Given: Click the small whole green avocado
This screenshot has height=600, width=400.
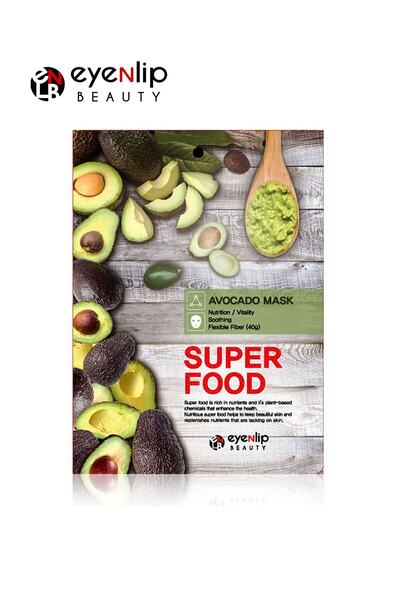Looking at the screenshot, I should (162, 276).
